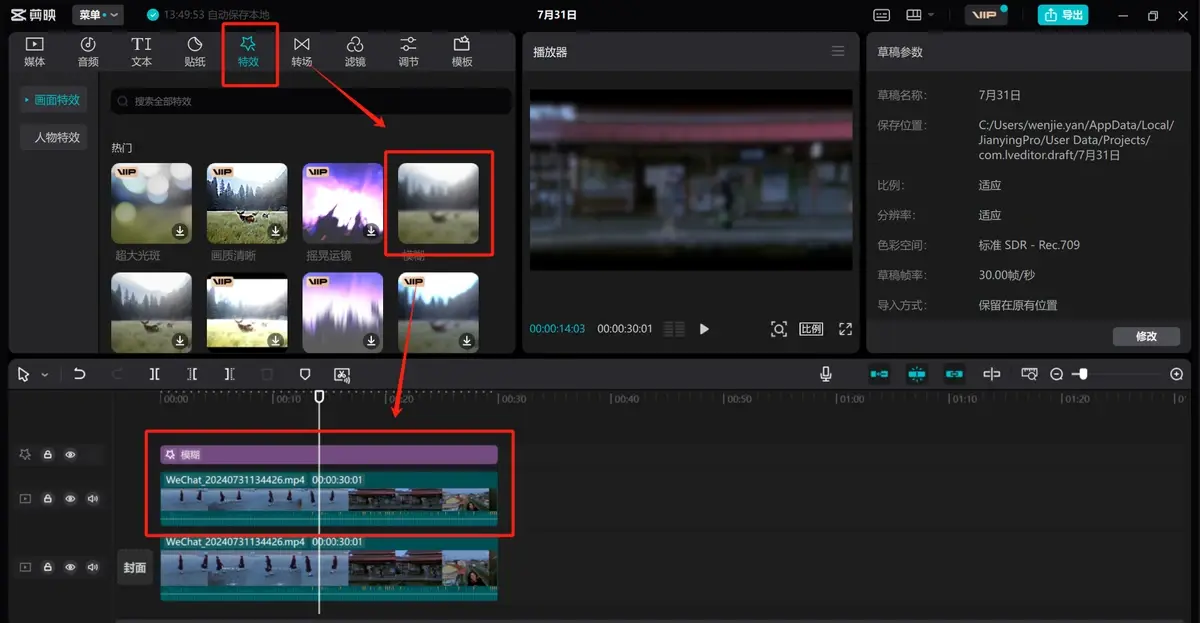The image size is (1200, 623).
Task: Open the 比例 aspect ratio button
Action: pyautogui.click(x=811, y=328)
